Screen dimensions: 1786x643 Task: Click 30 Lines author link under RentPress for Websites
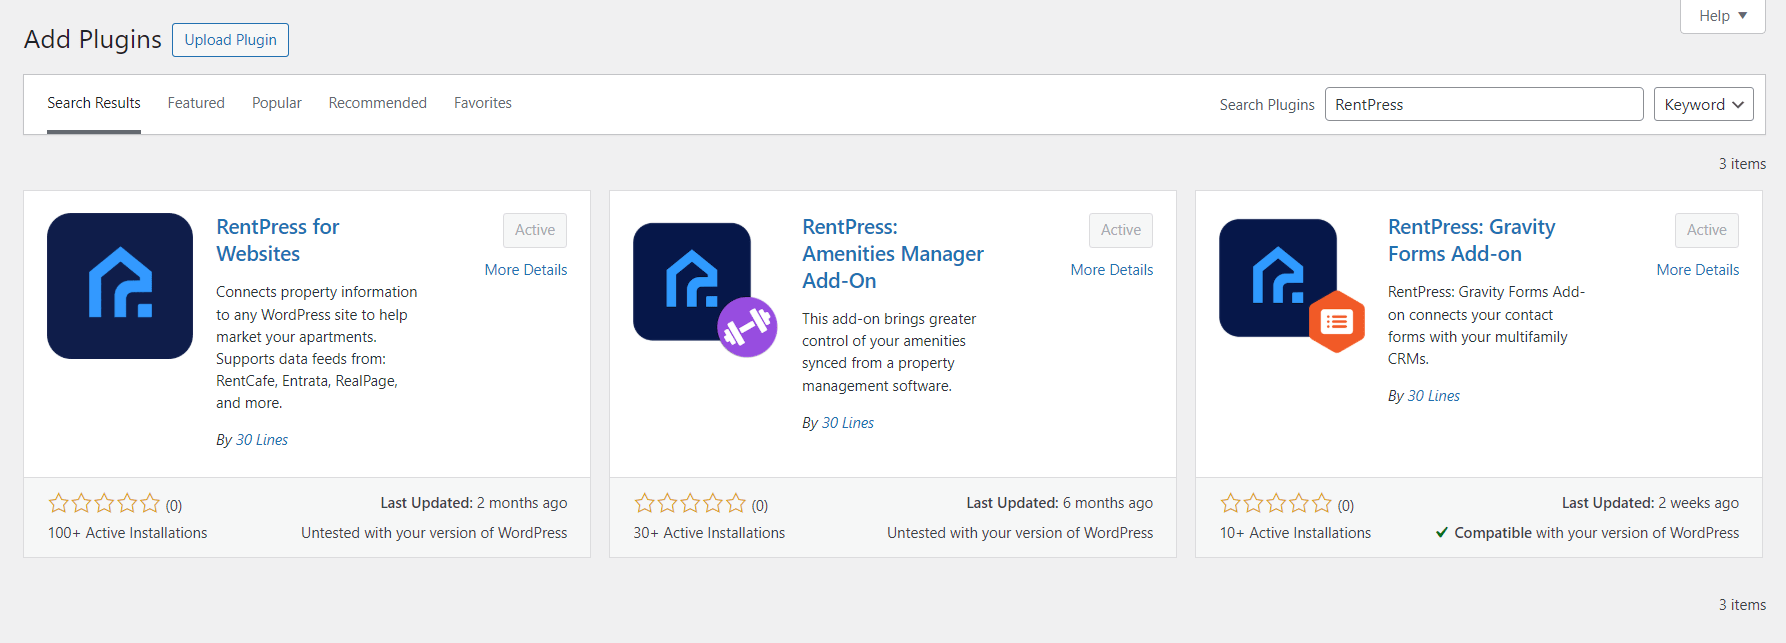point(262,440)
